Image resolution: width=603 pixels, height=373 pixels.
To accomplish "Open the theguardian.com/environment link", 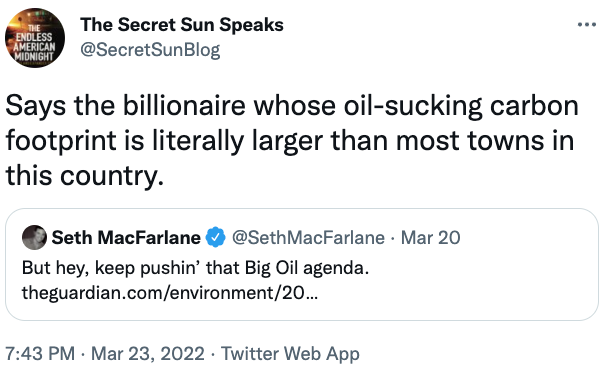I will pyautogui.click(x=170, y=293).
